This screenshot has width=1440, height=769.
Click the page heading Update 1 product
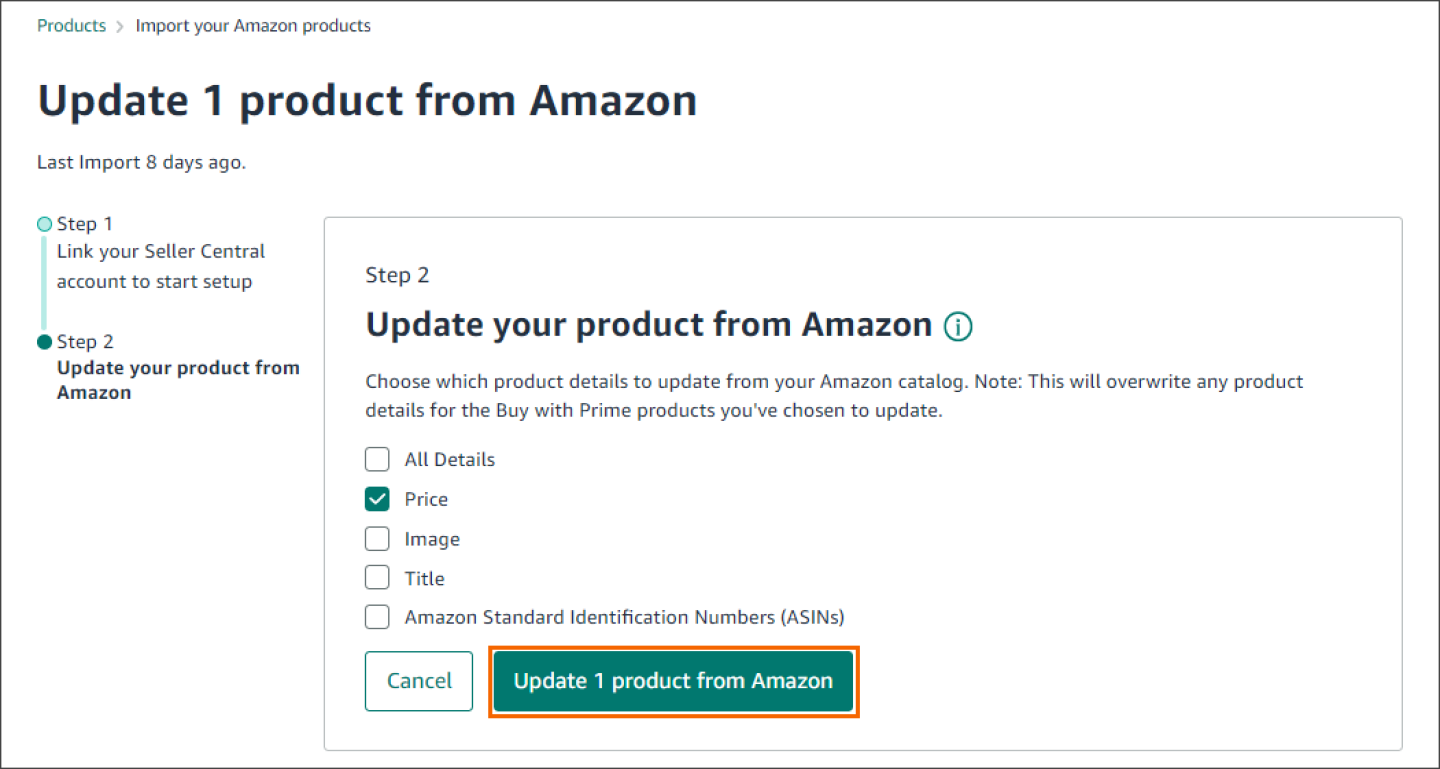tap(367, 100)
